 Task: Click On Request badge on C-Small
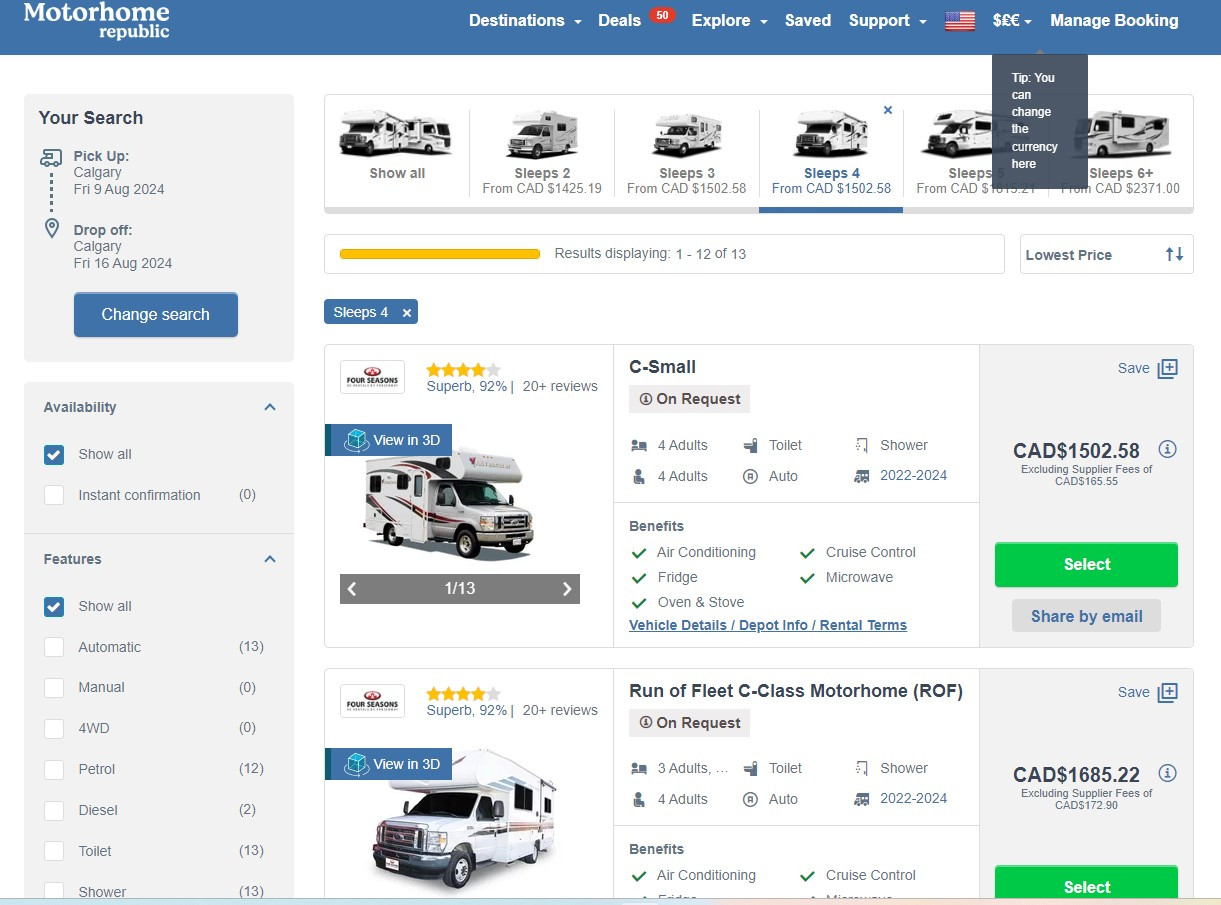coord(689,399)
